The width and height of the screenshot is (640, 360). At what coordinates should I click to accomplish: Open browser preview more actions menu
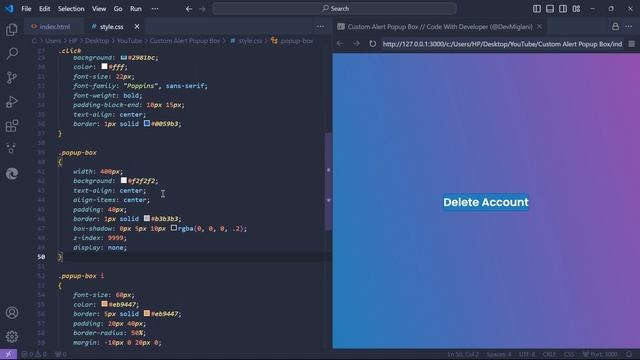tap(629, 27)
